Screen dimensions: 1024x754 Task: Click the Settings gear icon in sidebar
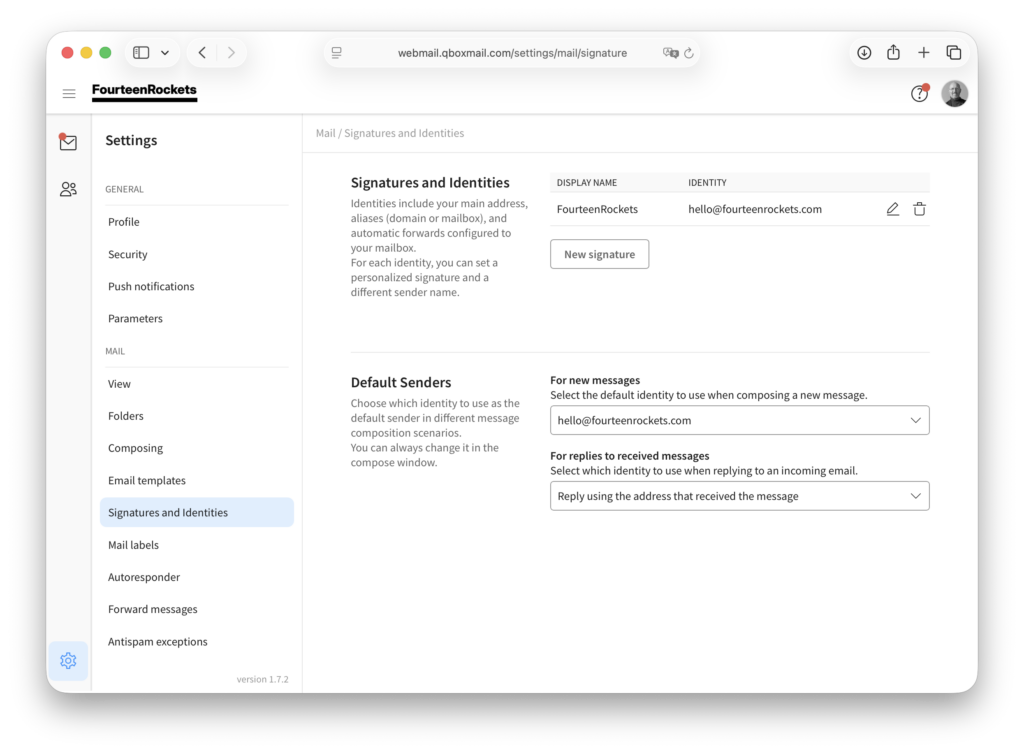68,661
